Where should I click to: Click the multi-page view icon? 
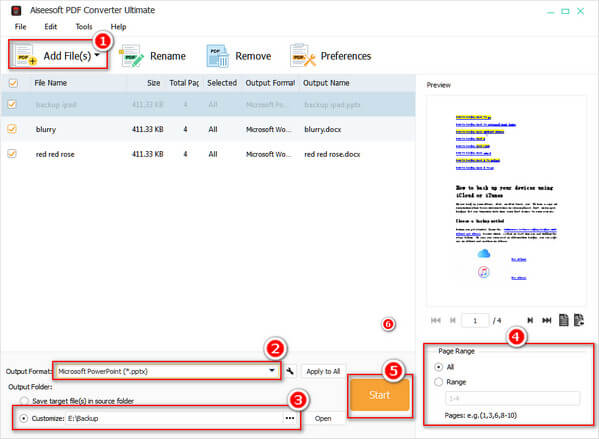click(x=579, y=320)
